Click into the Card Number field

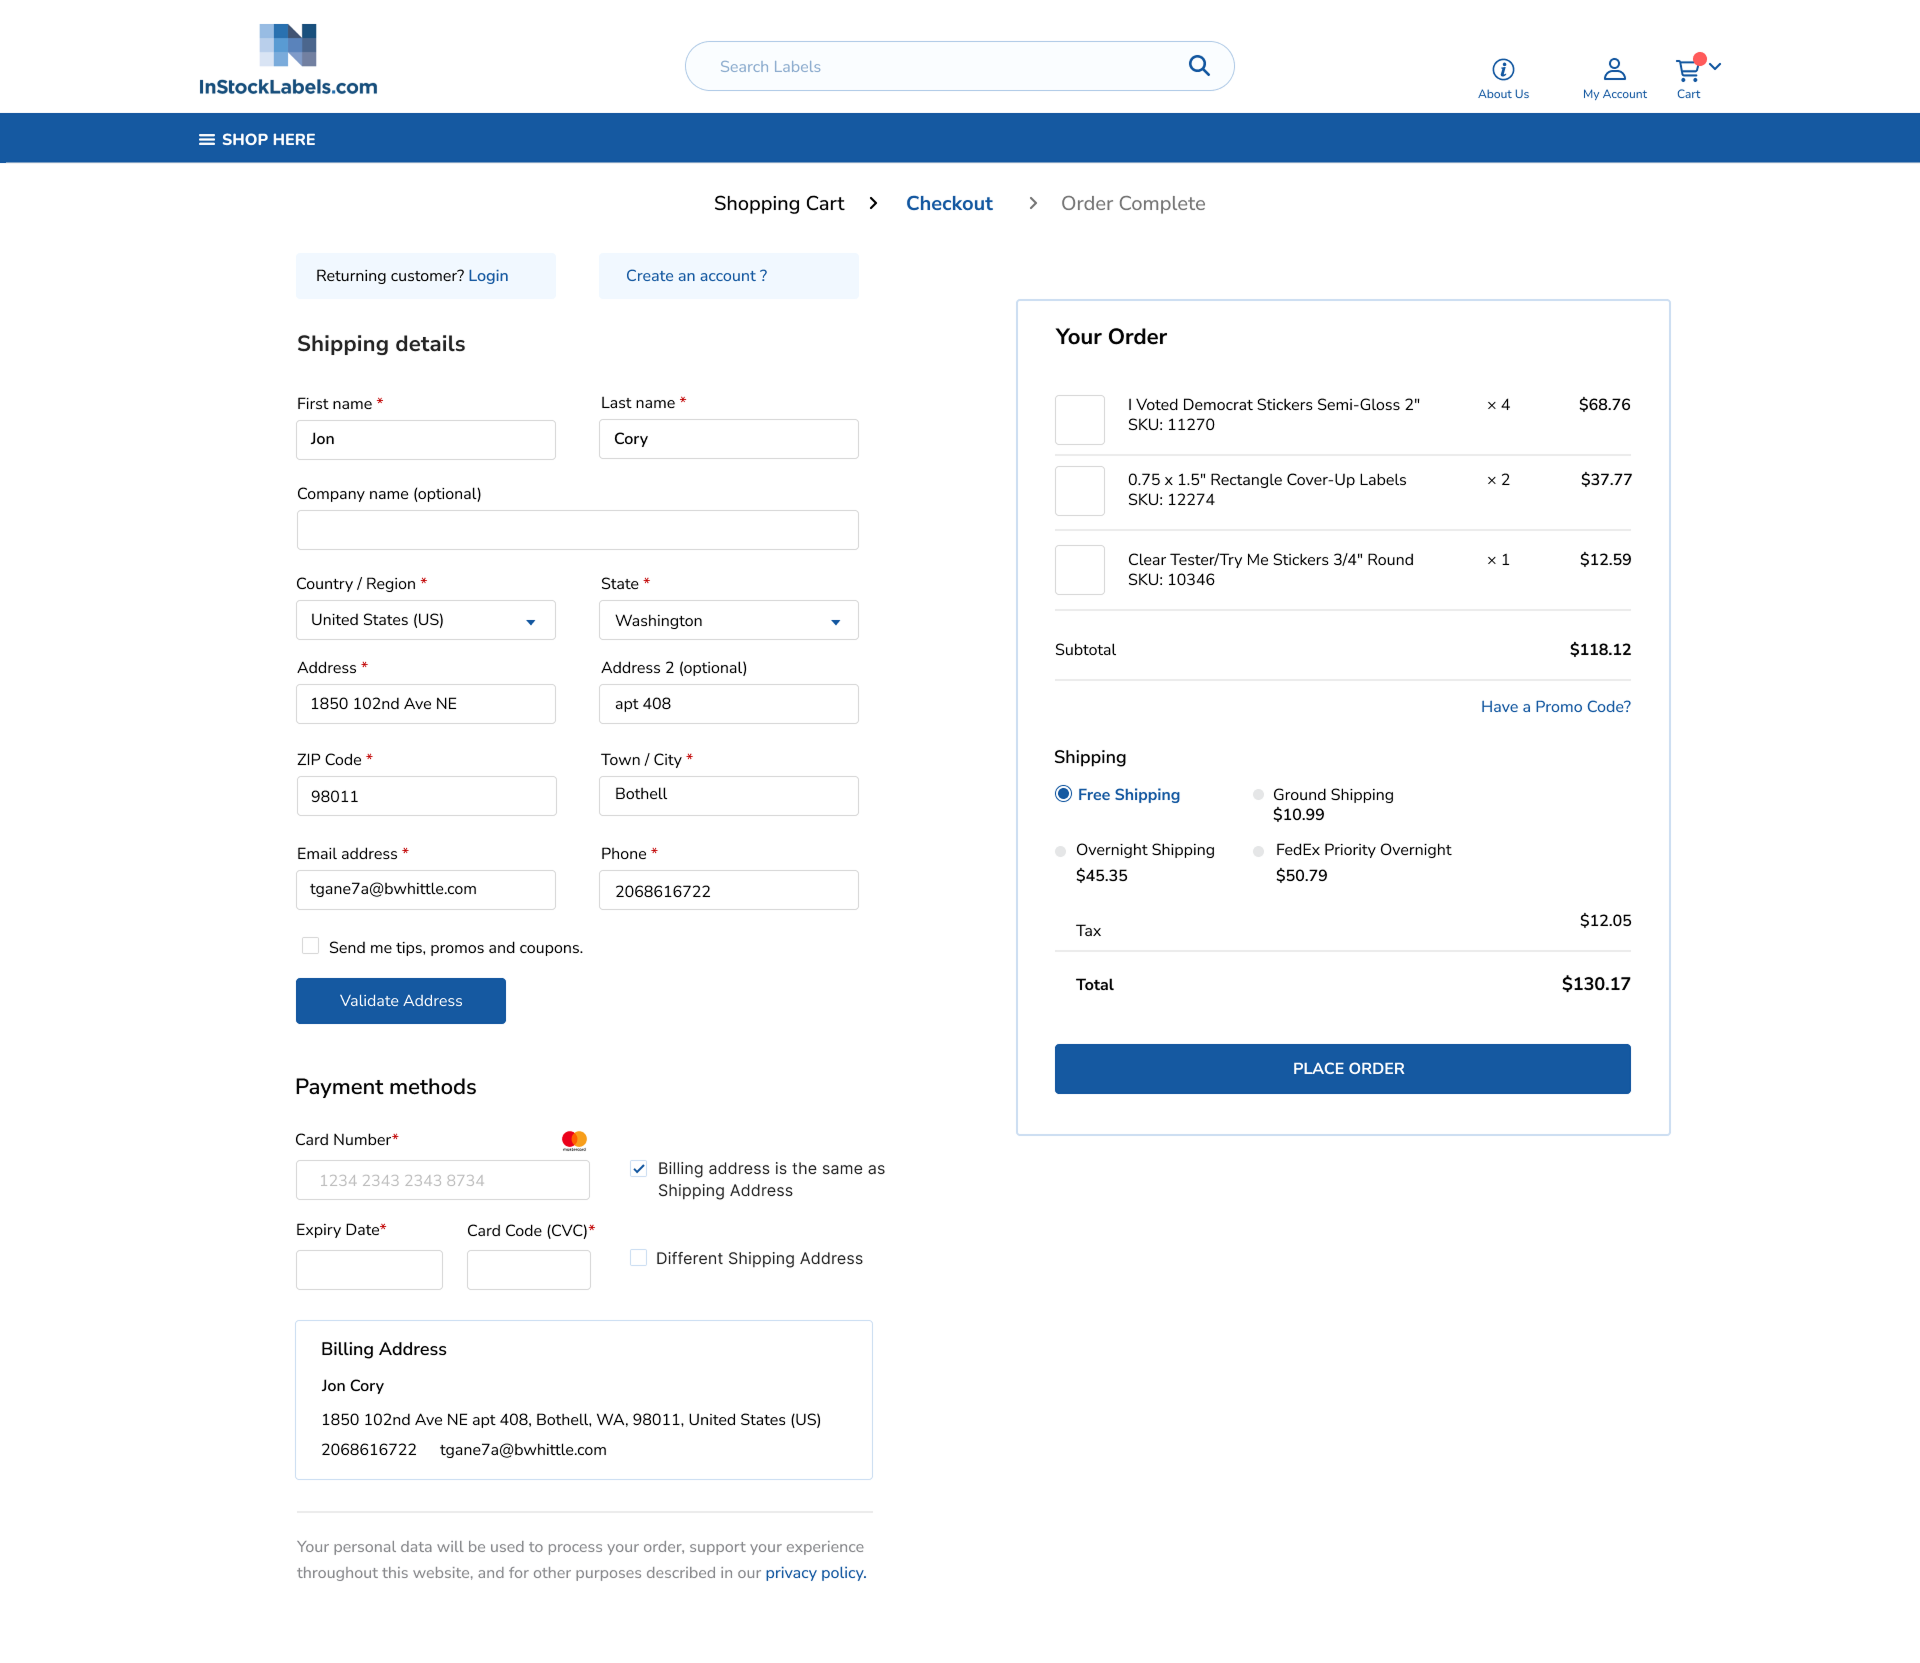442,1180
